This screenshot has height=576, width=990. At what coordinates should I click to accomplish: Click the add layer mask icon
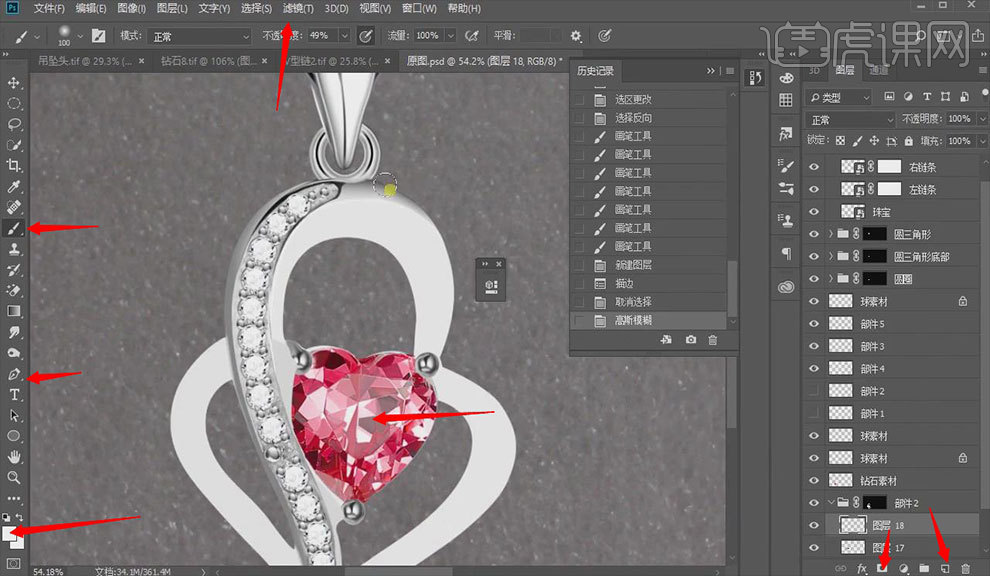tap(883, 568)
